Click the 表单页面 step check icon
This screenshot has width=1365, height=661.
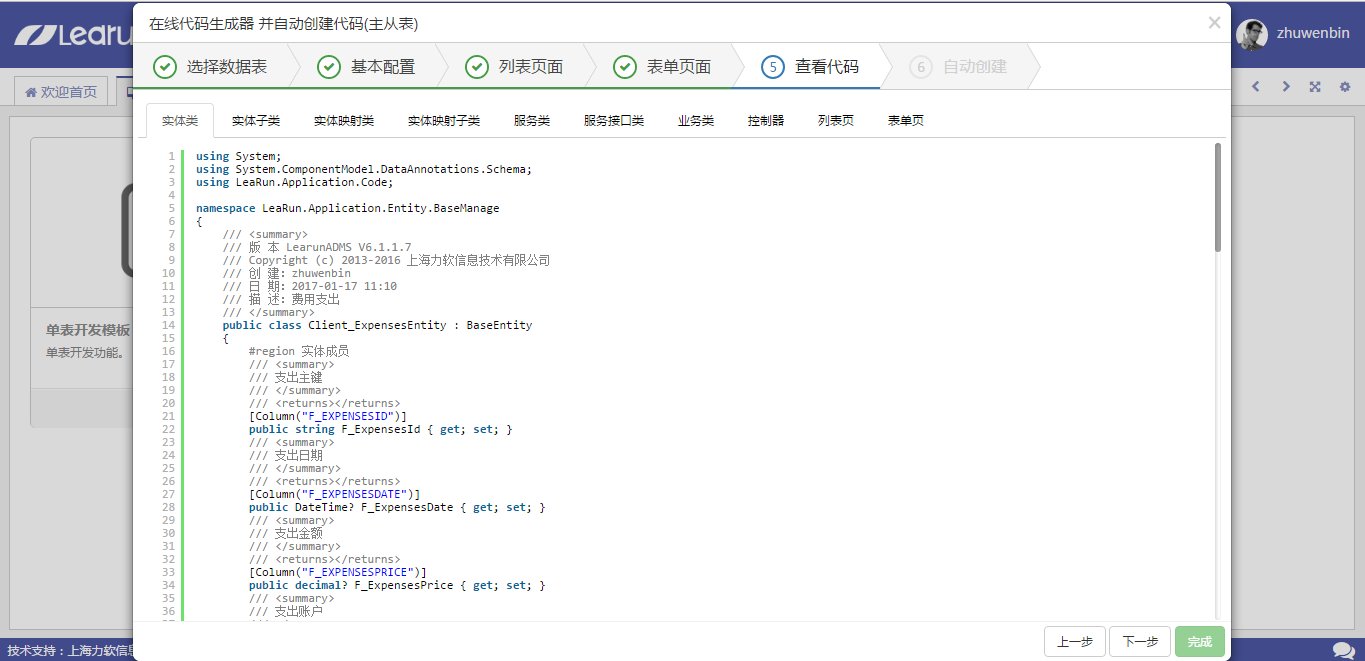click(625, 67)
